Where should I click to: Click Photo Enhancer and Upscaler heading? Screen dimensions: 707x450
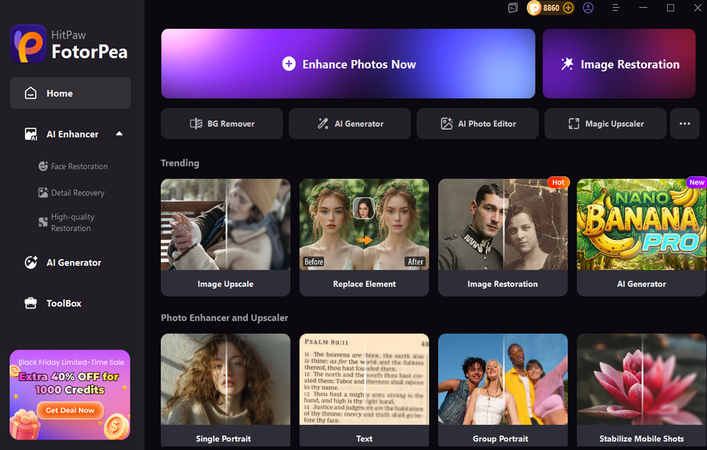tap(225, 317)
